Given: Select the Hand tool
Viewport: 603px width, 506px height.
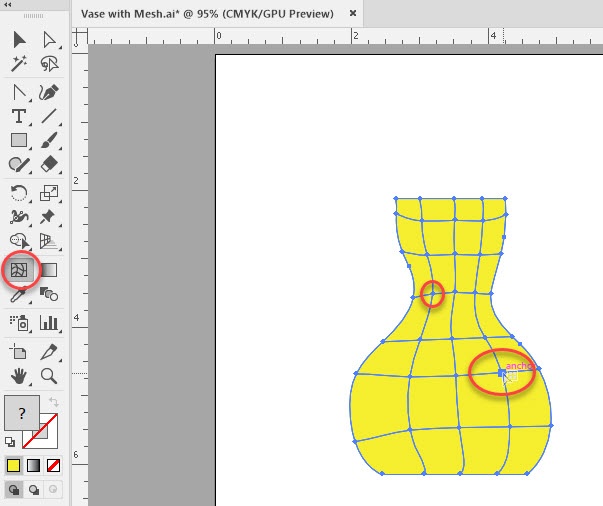Looking at the screenshot, I should 19,376.
